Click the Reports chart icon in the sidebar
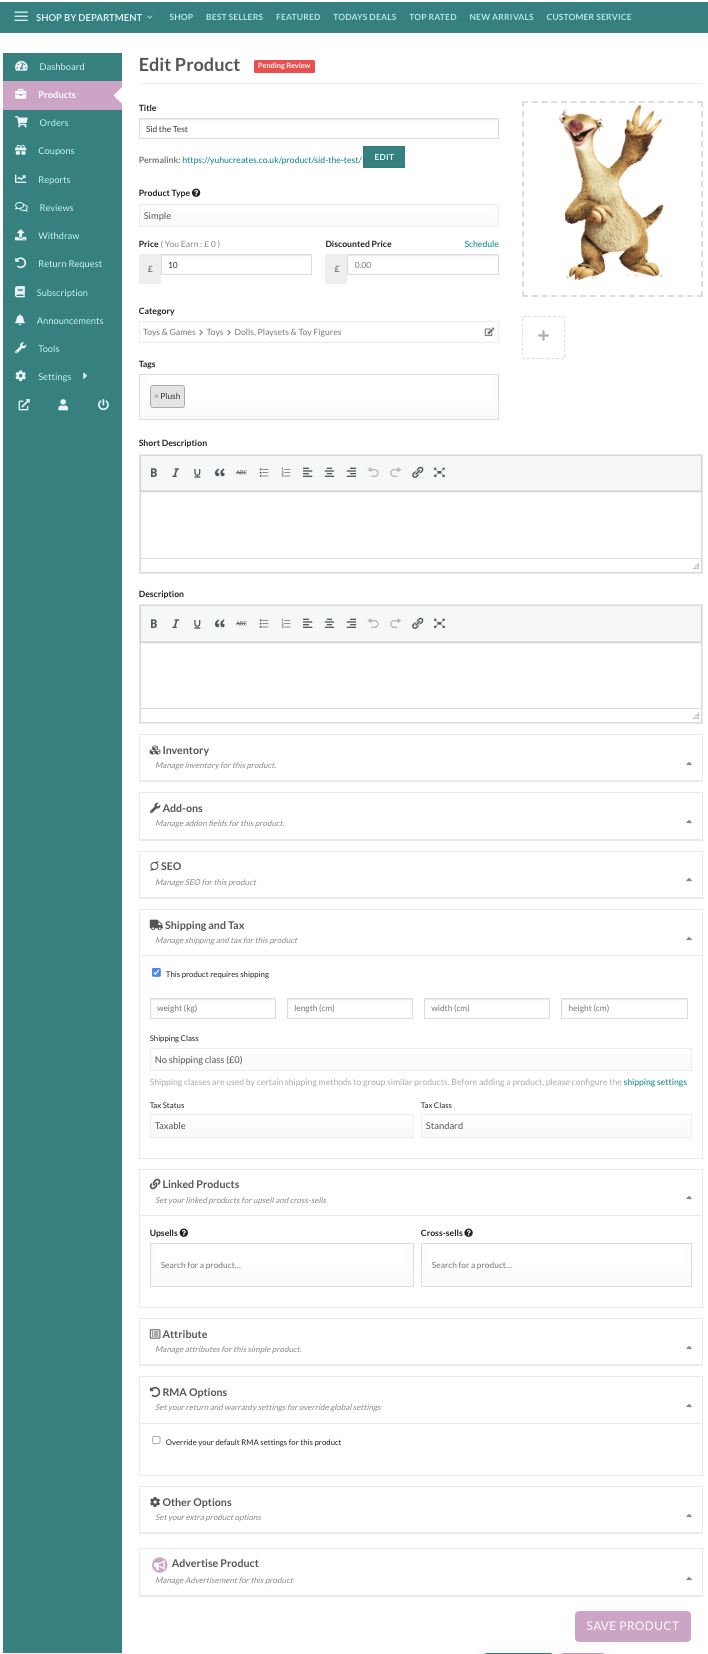This screenshot has width=708, height=1654. 21,179
